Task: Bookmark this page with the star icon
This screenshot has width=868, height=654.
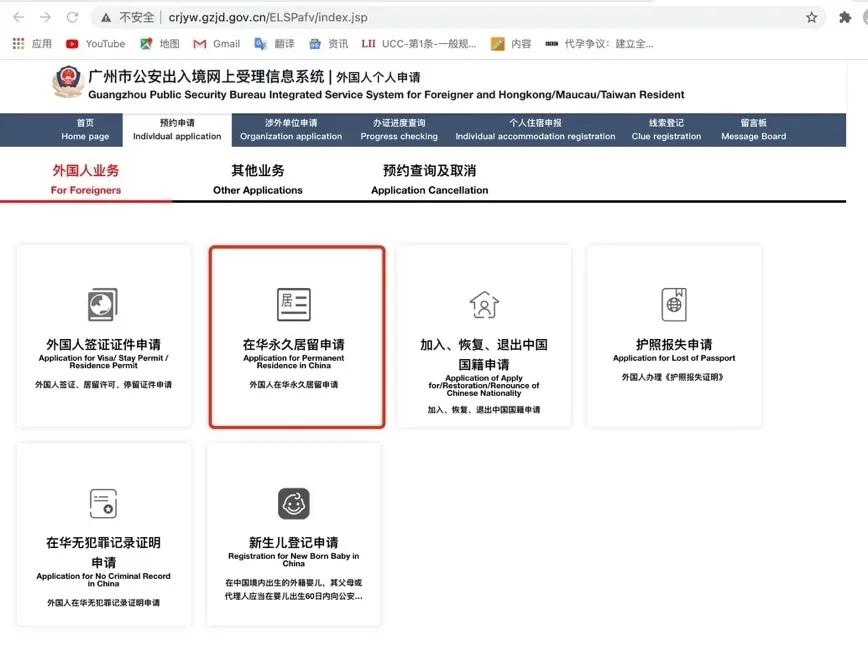Action: (x=813, y=16)
